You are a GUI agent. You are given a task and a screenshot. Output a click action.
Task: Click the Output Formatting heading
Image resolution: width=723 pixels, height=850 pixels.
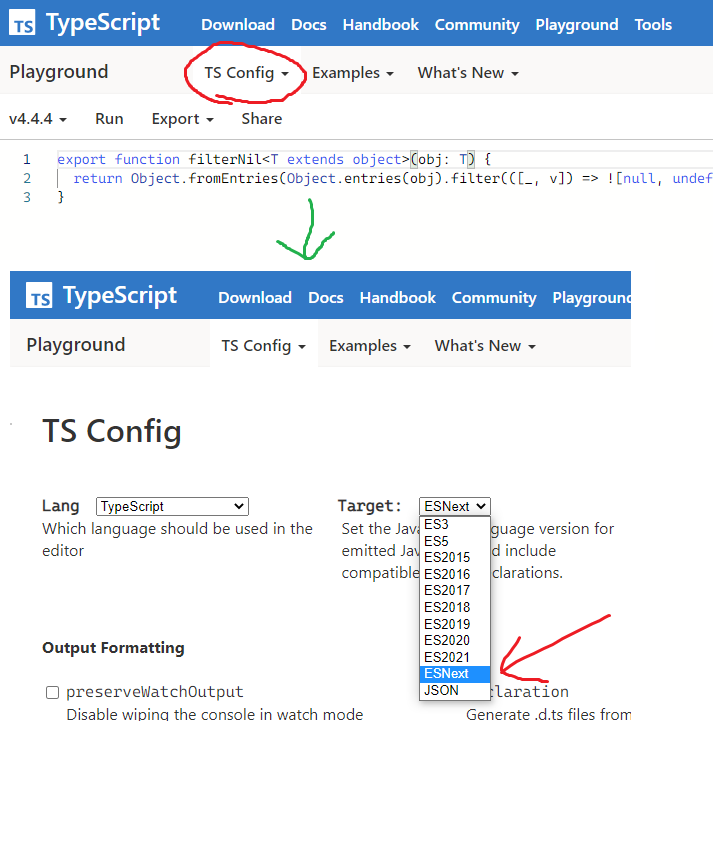coord(113,648)
